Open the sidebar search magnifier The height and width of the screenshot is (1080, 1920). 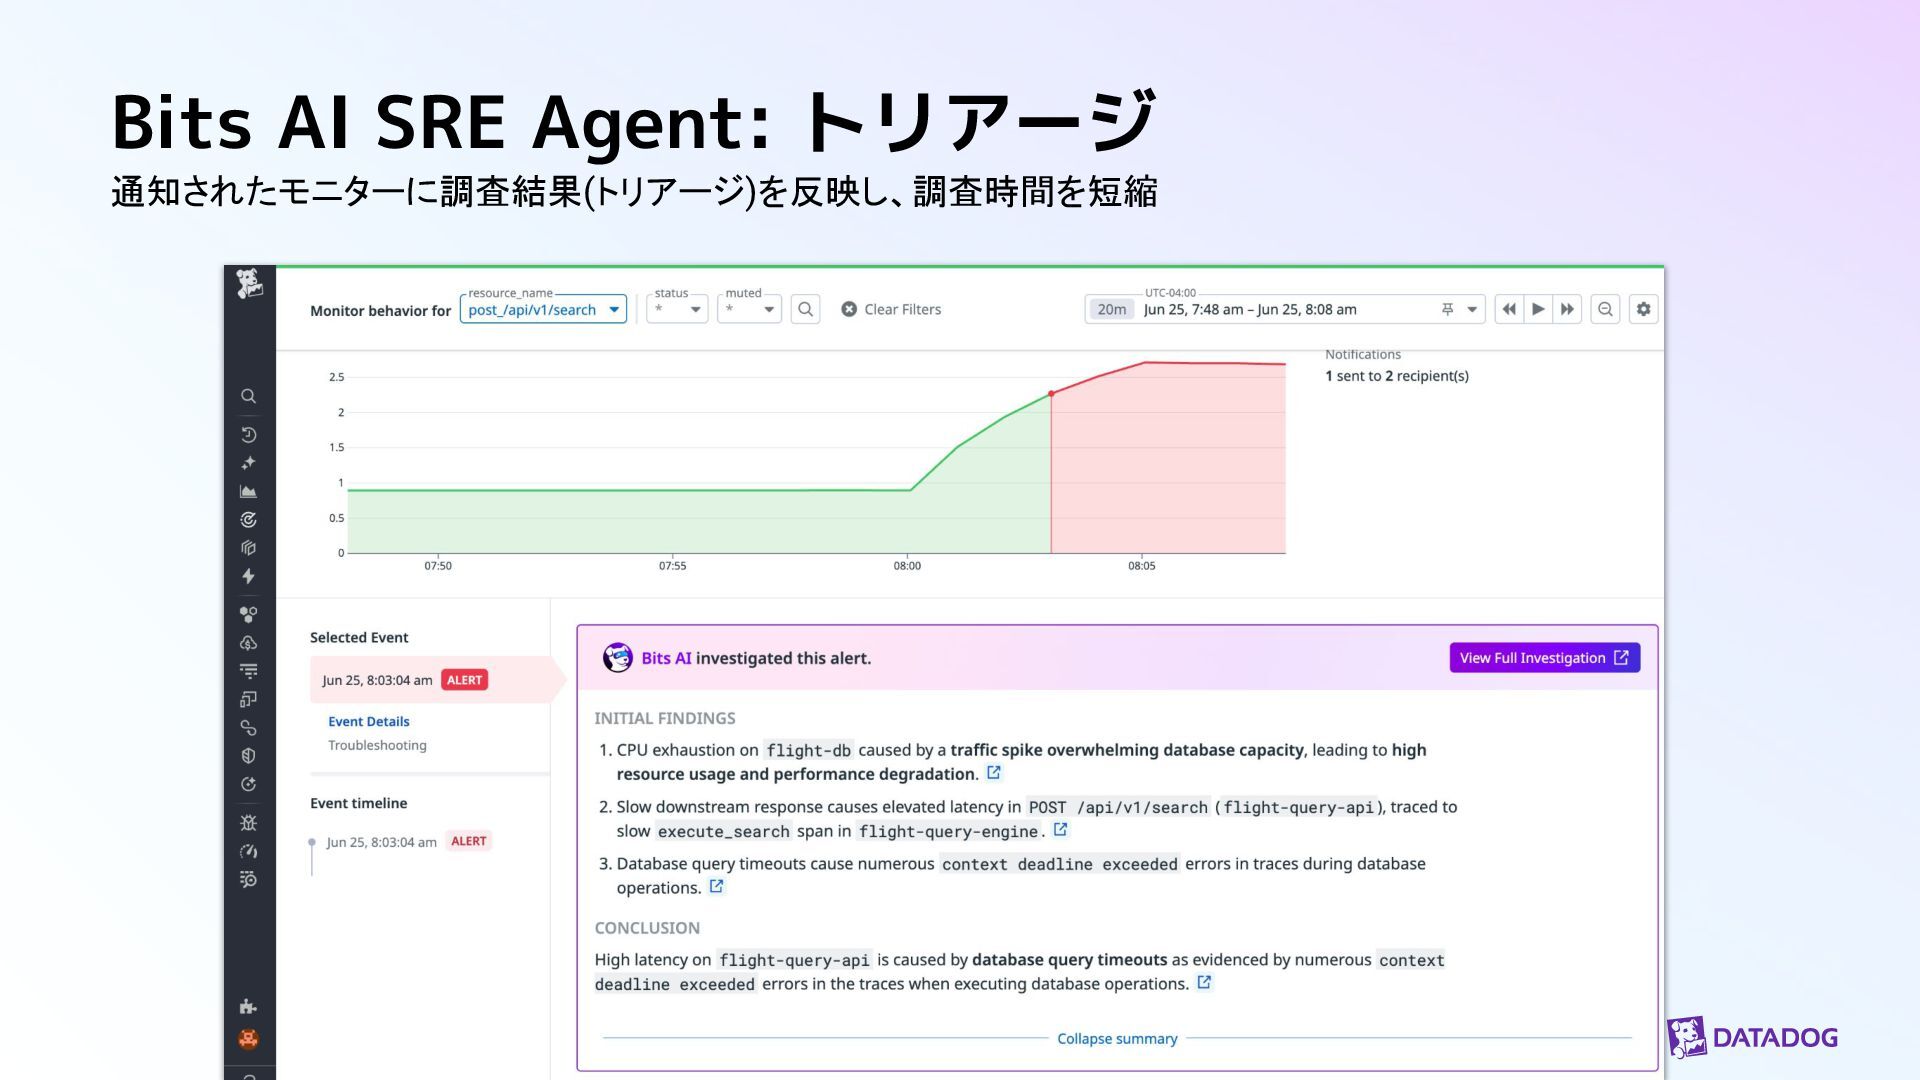(x=248, y=397)
